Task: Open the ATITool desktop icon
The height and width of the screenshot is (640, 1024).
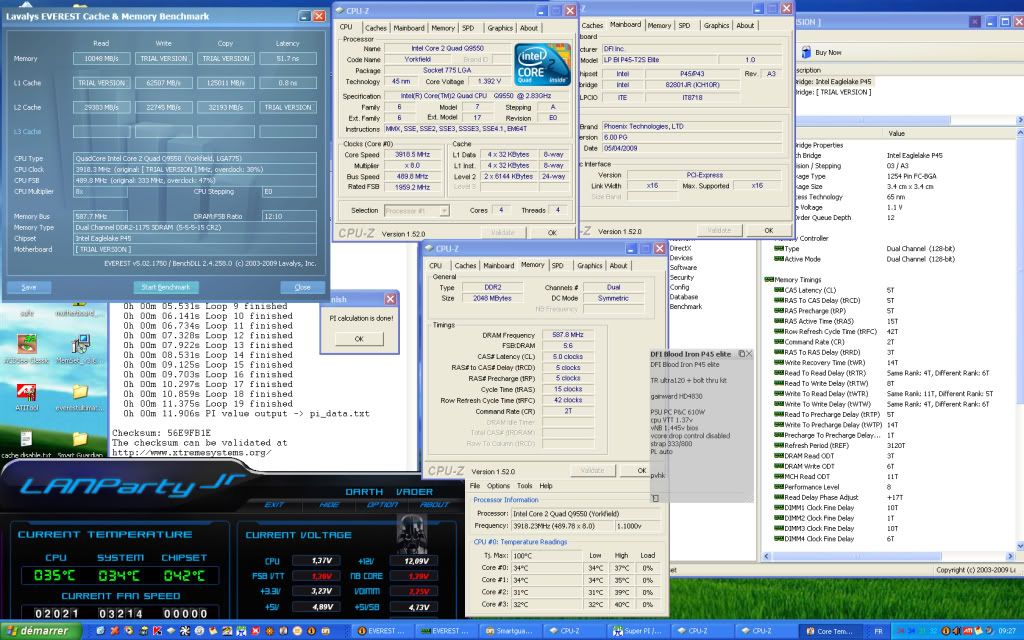Action: pyautogui.click(x=27, y=394)
